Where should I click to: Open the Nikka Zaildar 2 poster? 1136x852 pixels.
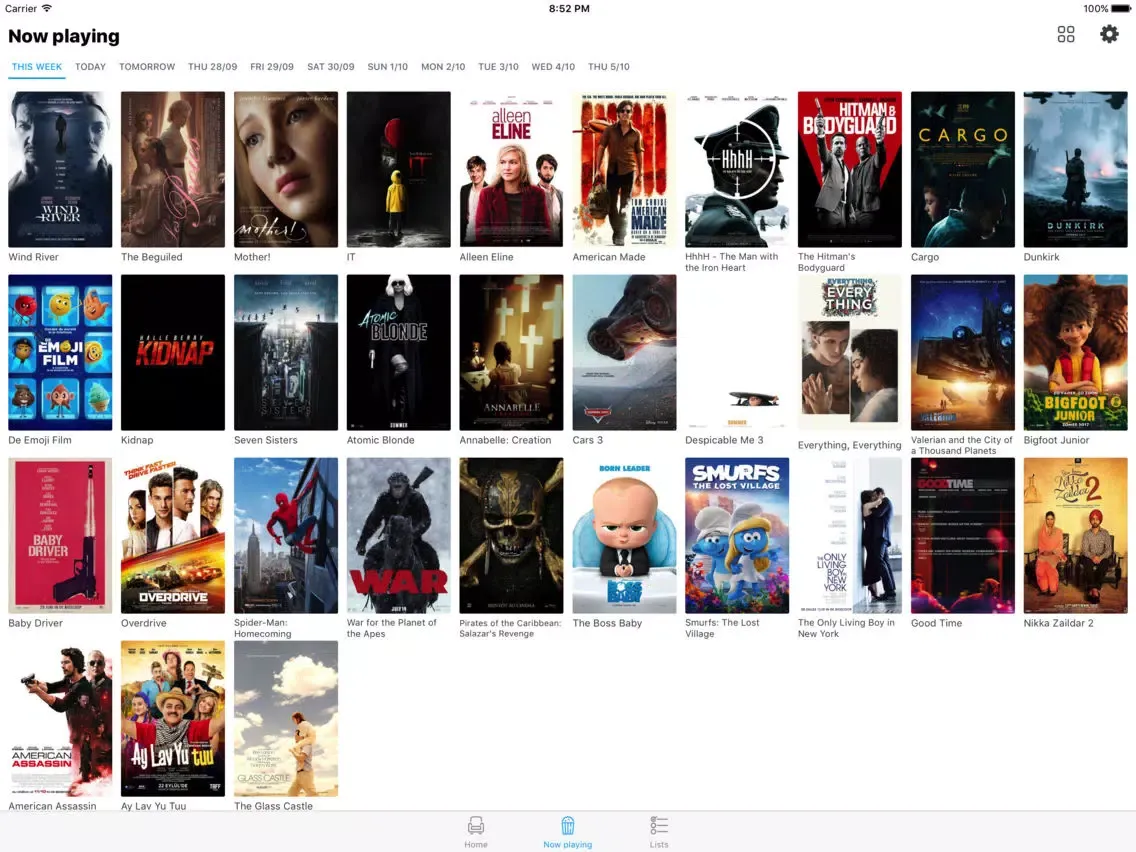pos(1076,535)
